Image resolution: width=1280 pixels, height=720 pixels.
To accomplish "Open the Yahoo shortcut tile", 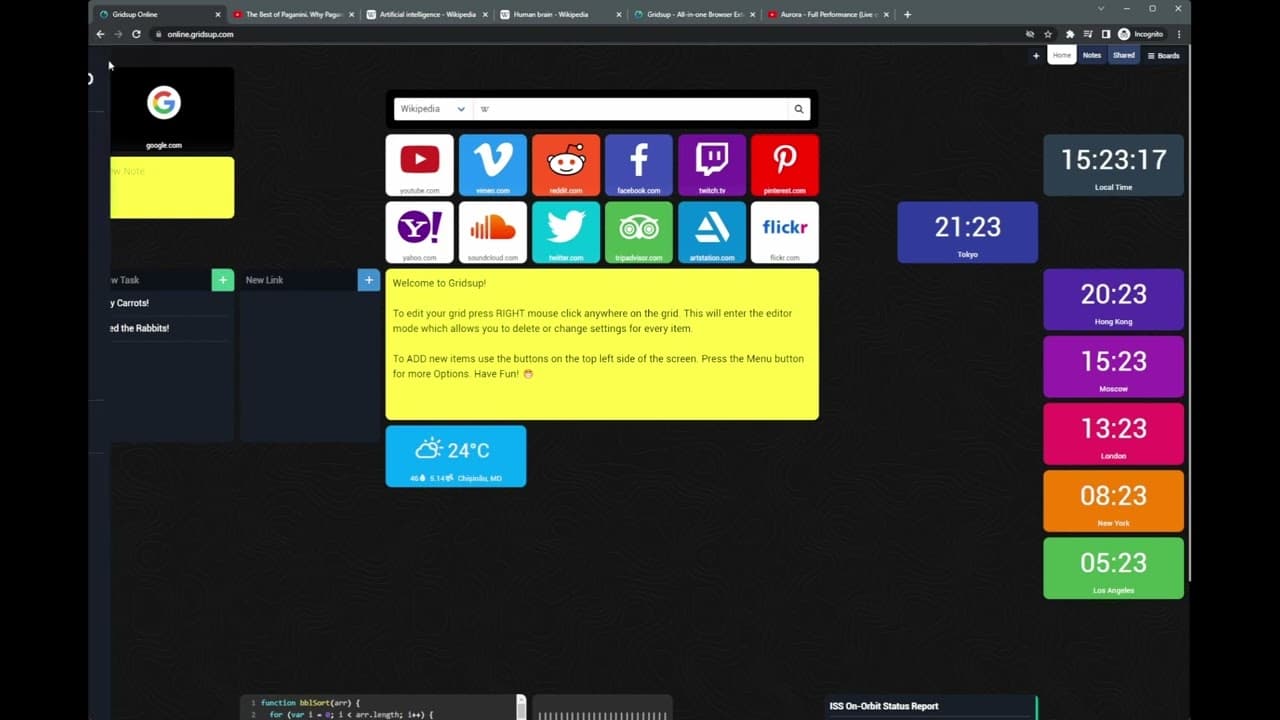I will [x=419, y=232].
